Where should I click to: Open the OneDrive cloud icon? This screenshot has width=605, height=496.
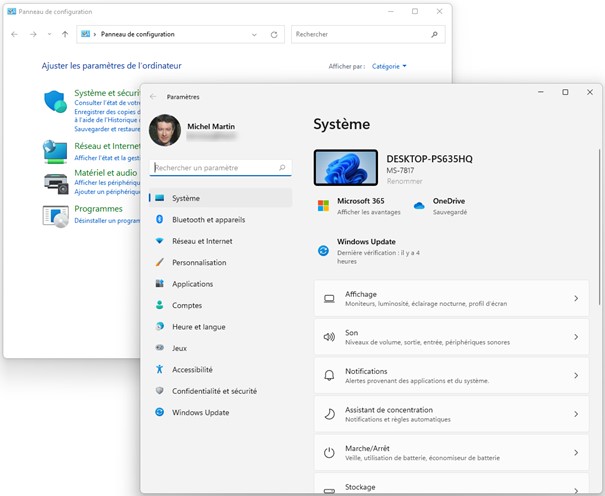click(x=419, y=205)
